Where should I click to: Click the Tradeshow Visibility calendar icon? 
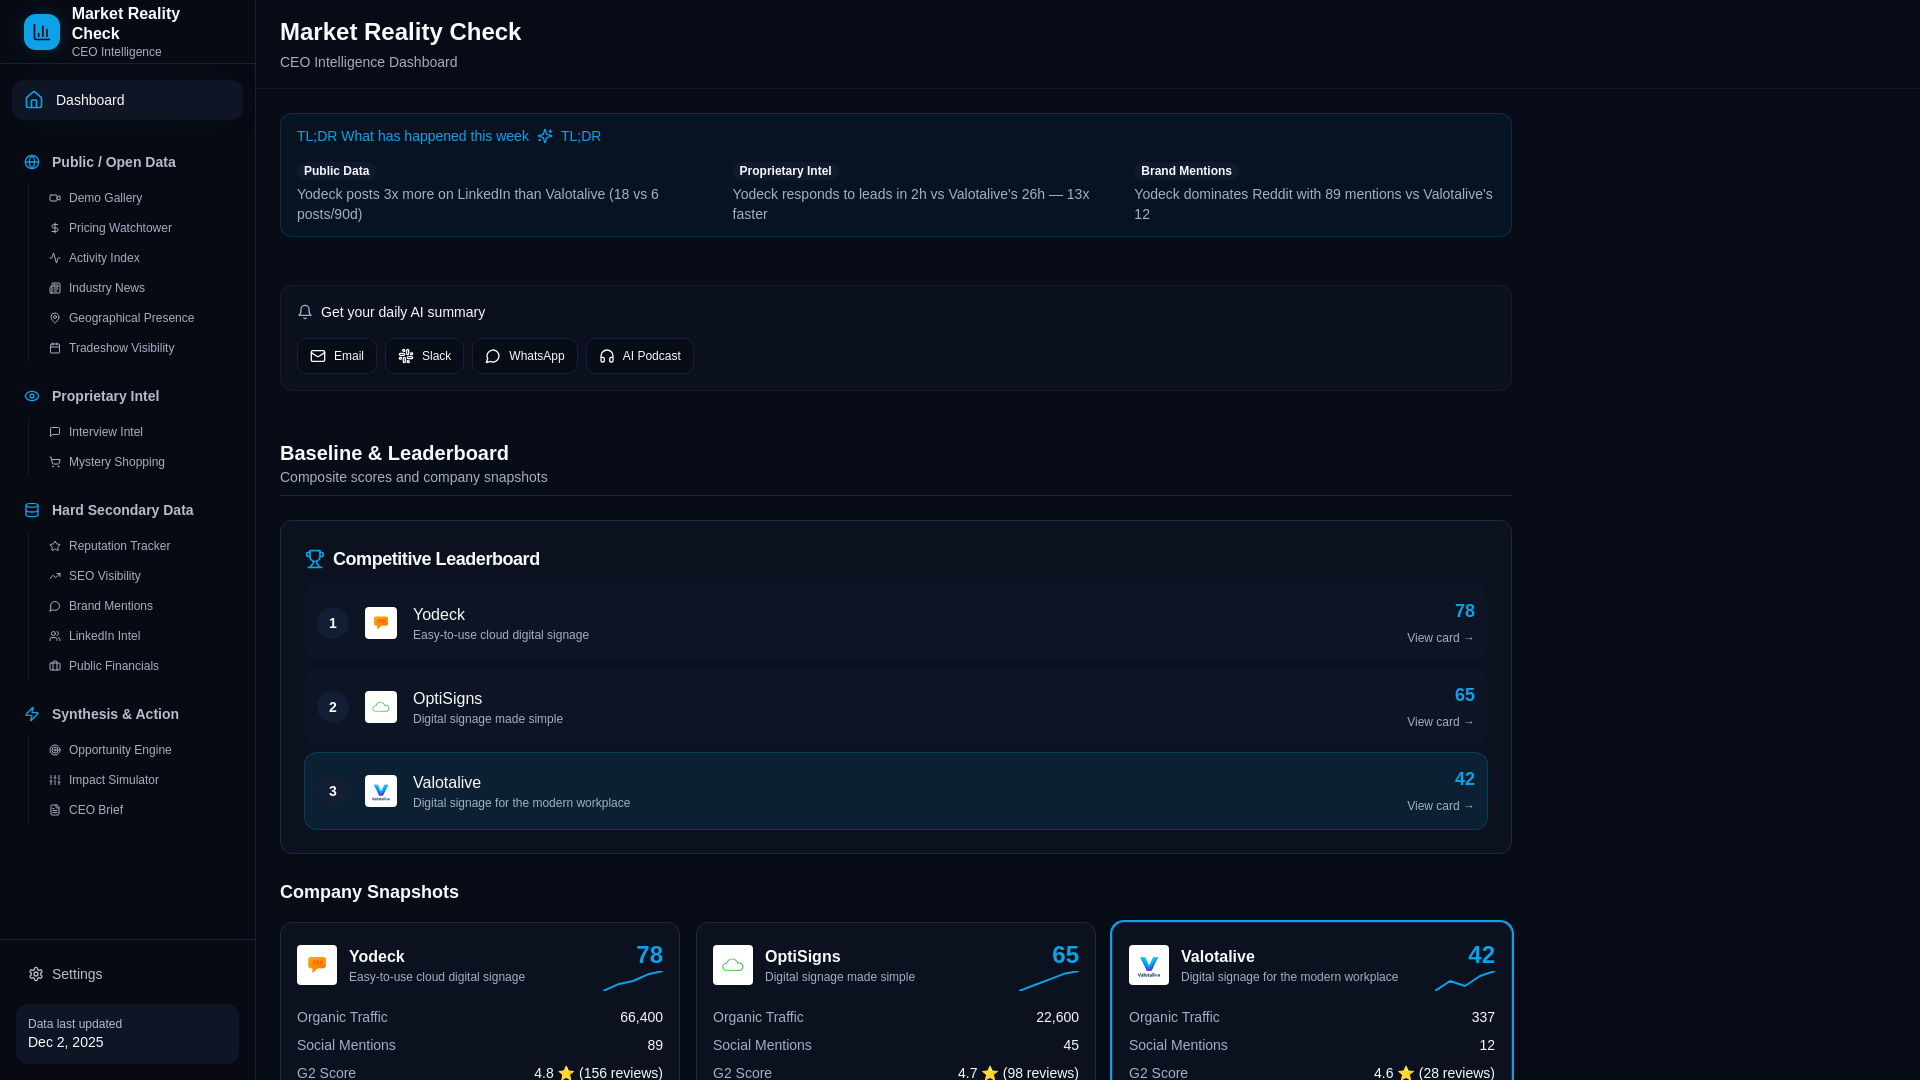(55, 348)
